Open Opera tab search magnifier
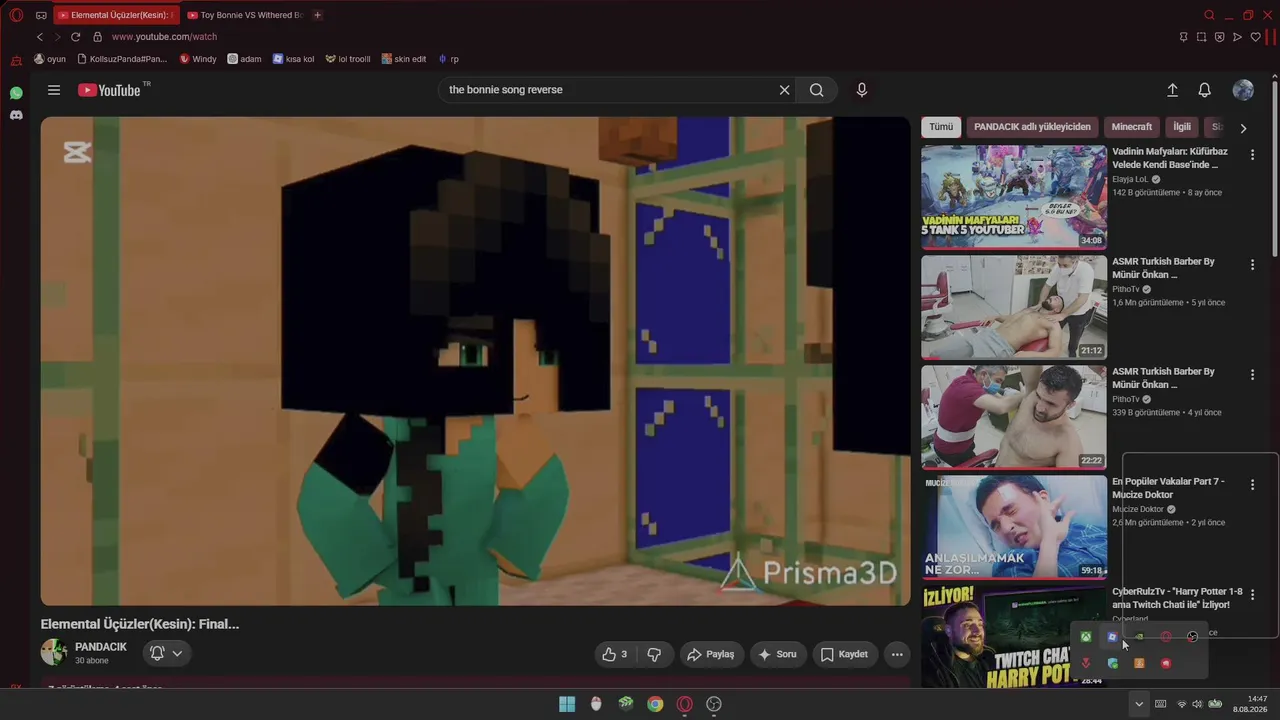Viewport: 1280px width, 720px height. [1209, 15]
